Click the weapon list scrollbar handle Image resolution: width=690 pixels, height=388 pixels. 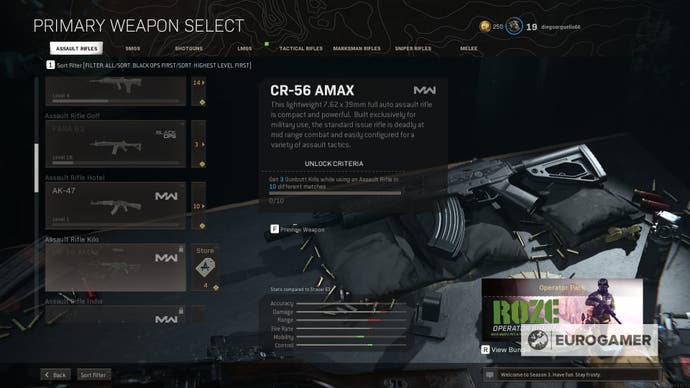(x=37, y=168)
